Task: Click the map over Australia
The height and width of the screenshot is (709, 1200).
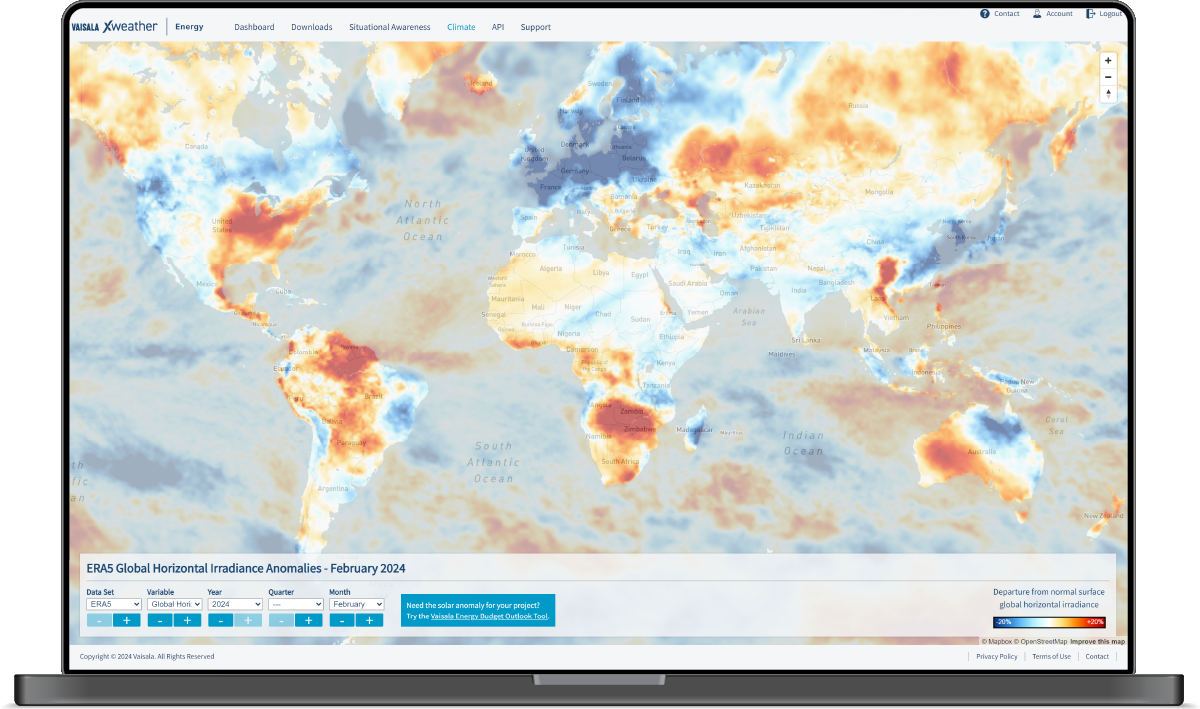Action: pyautogui.click(x=982, y=452)
